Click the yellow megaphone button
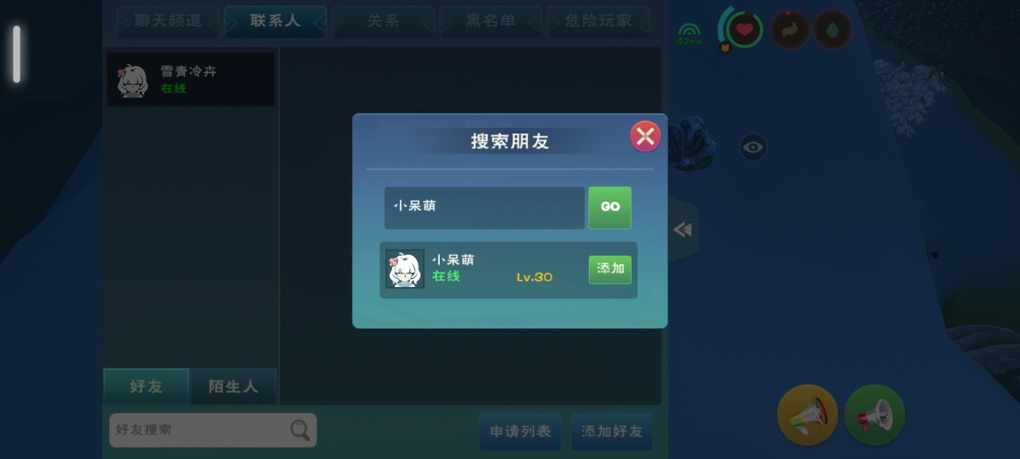Screen dimensions: 1020x459 coord(807,415)
